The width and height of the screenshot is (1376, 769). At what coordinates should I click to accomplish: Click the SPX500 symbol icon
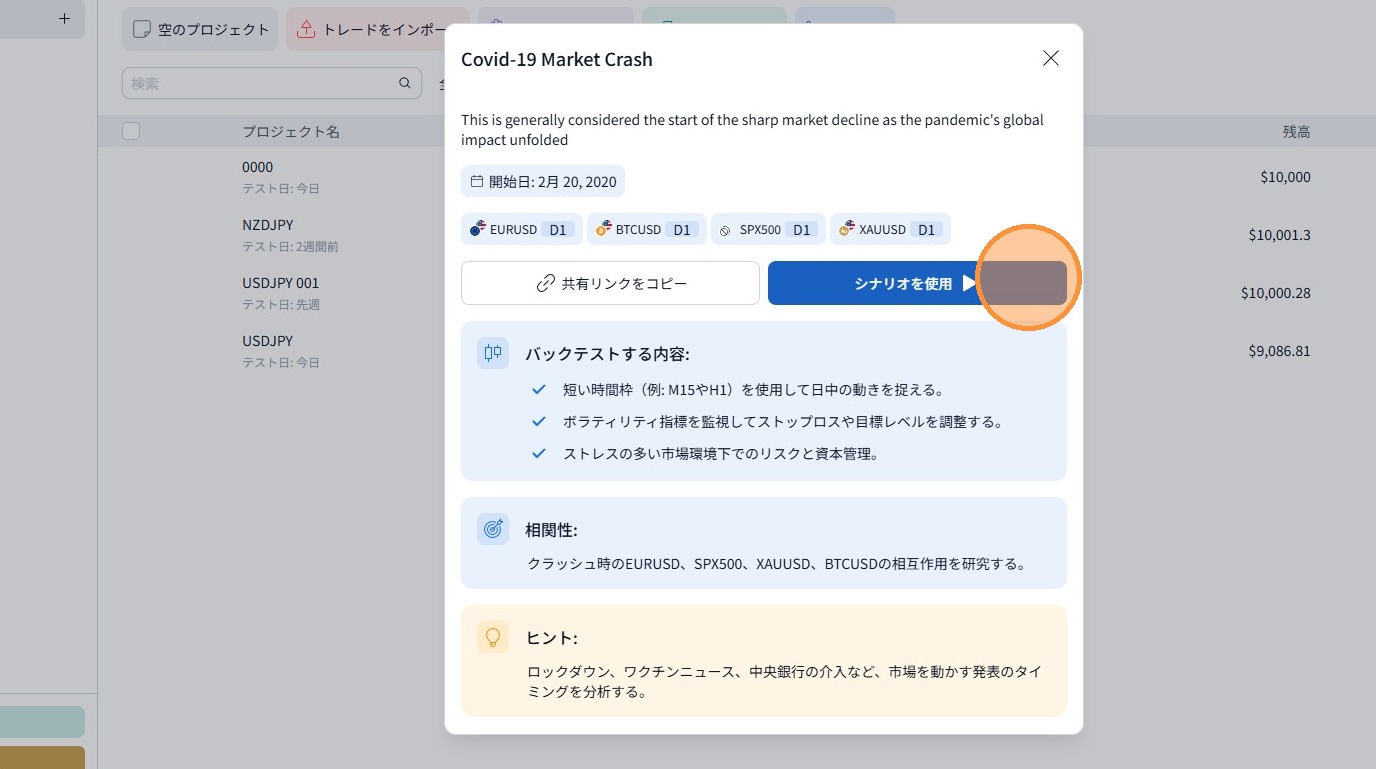point(726,230)
